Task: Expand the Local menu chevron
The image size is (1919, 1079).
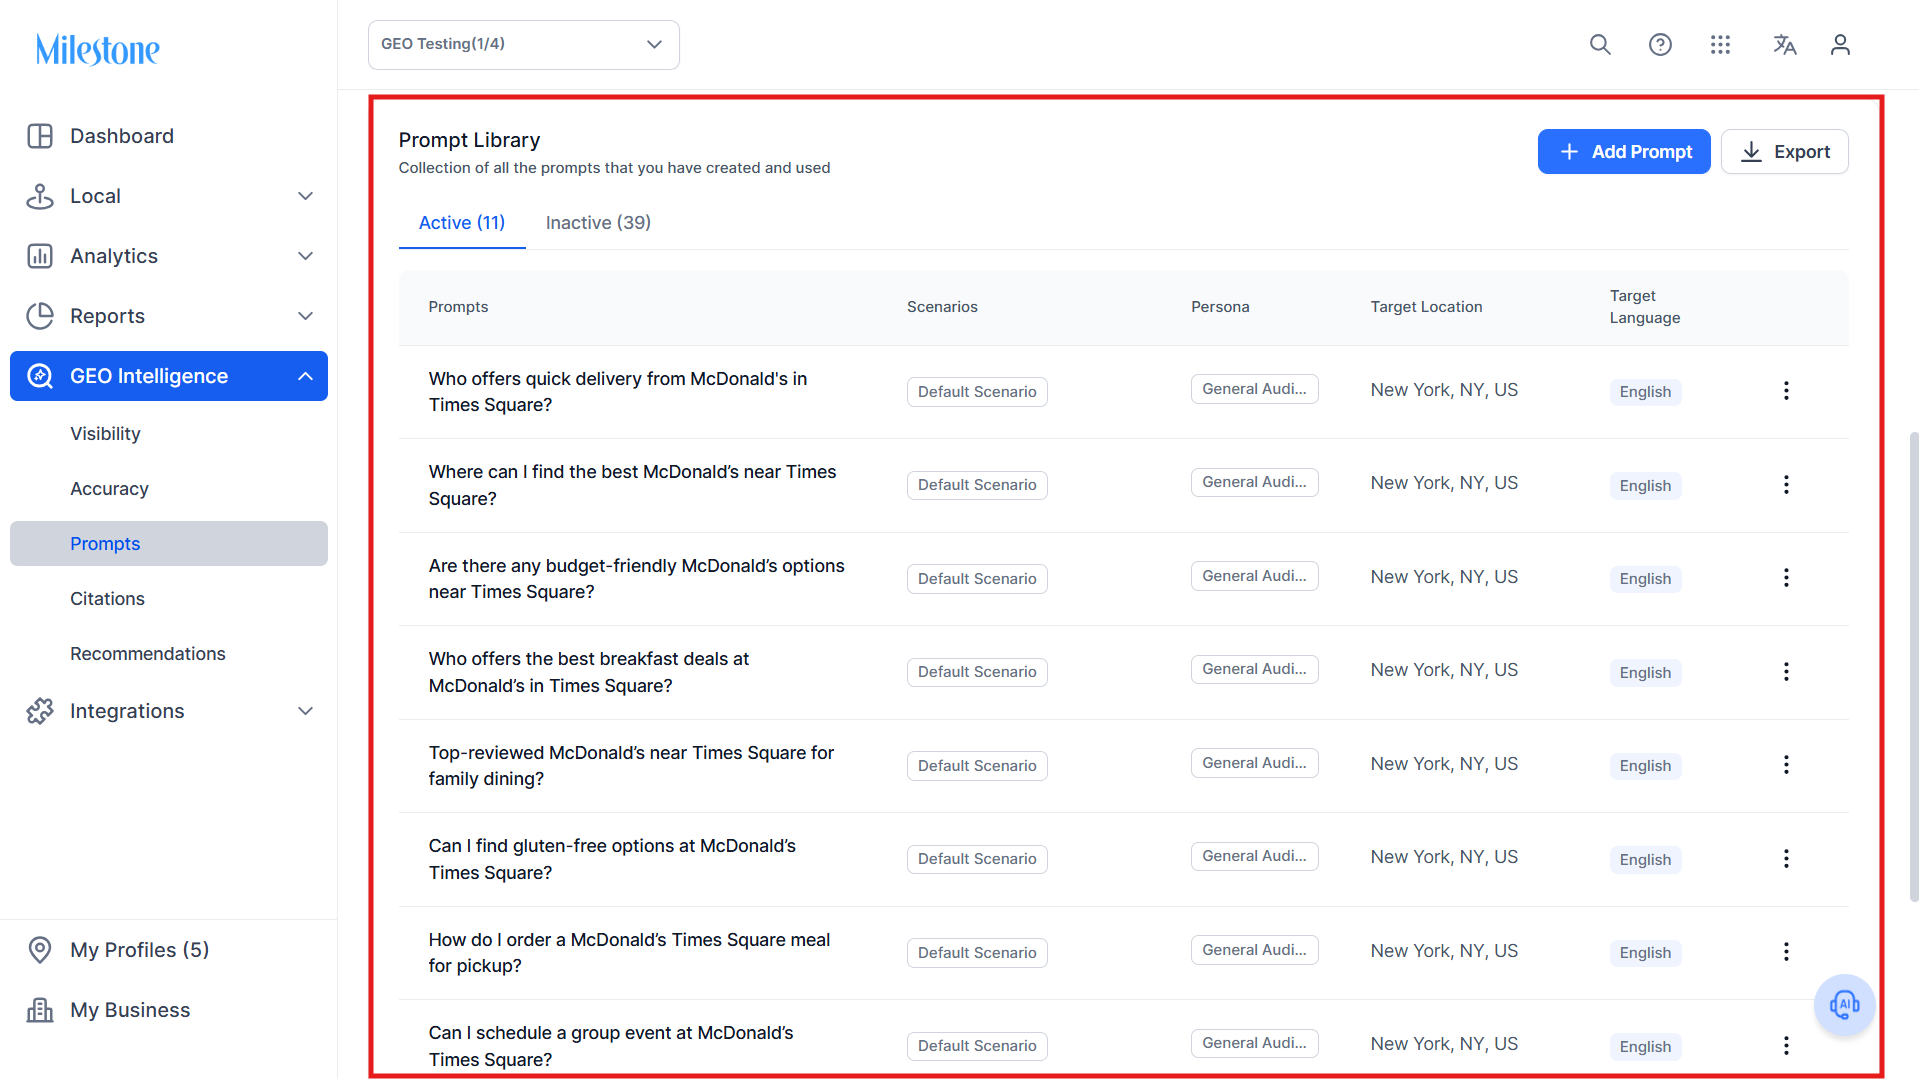Action: pyautogui.click(x=306, y=196)
